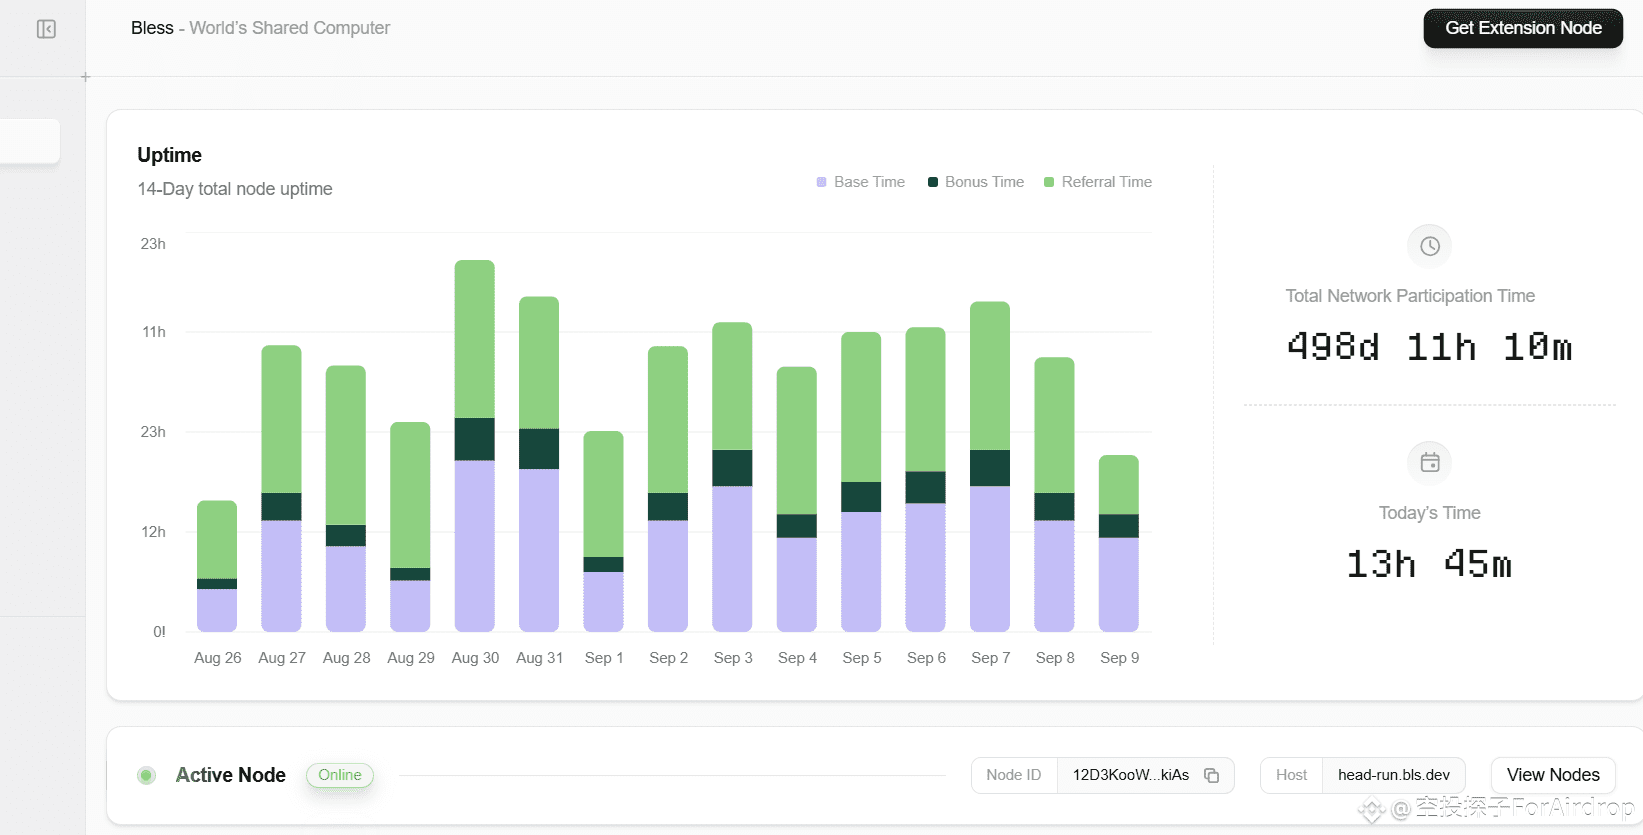Select the highlighted sidebar menu item

(30, 141)
